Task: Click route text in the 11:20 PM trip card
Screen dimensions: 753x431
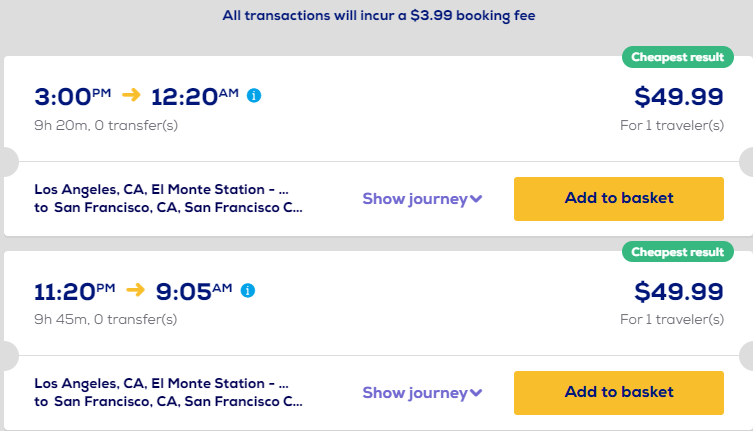Action: 168,393
